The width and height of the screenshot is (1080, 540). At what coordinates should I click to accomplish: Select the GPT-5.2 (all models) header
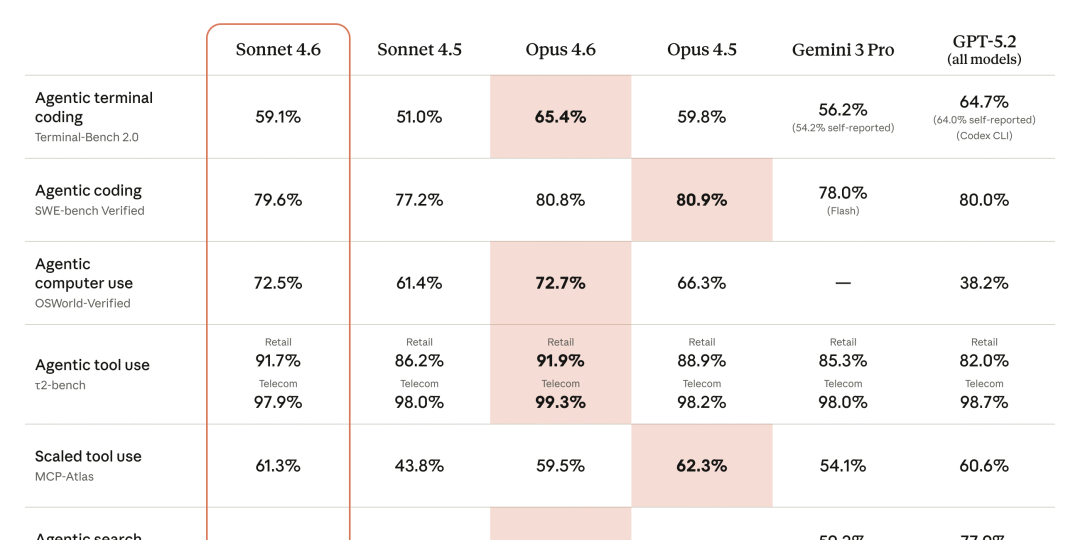point(984,50)
